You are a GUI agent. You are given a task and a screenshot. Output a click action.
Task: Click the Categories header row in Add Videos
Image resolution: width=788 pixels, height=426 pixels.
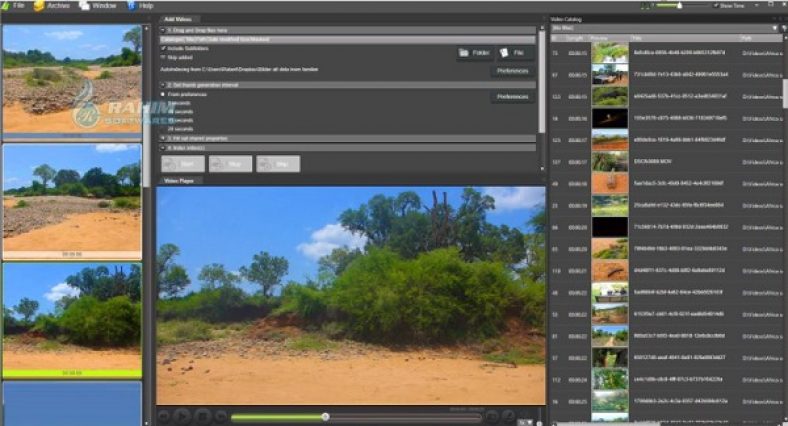click(x=347, y=39)
